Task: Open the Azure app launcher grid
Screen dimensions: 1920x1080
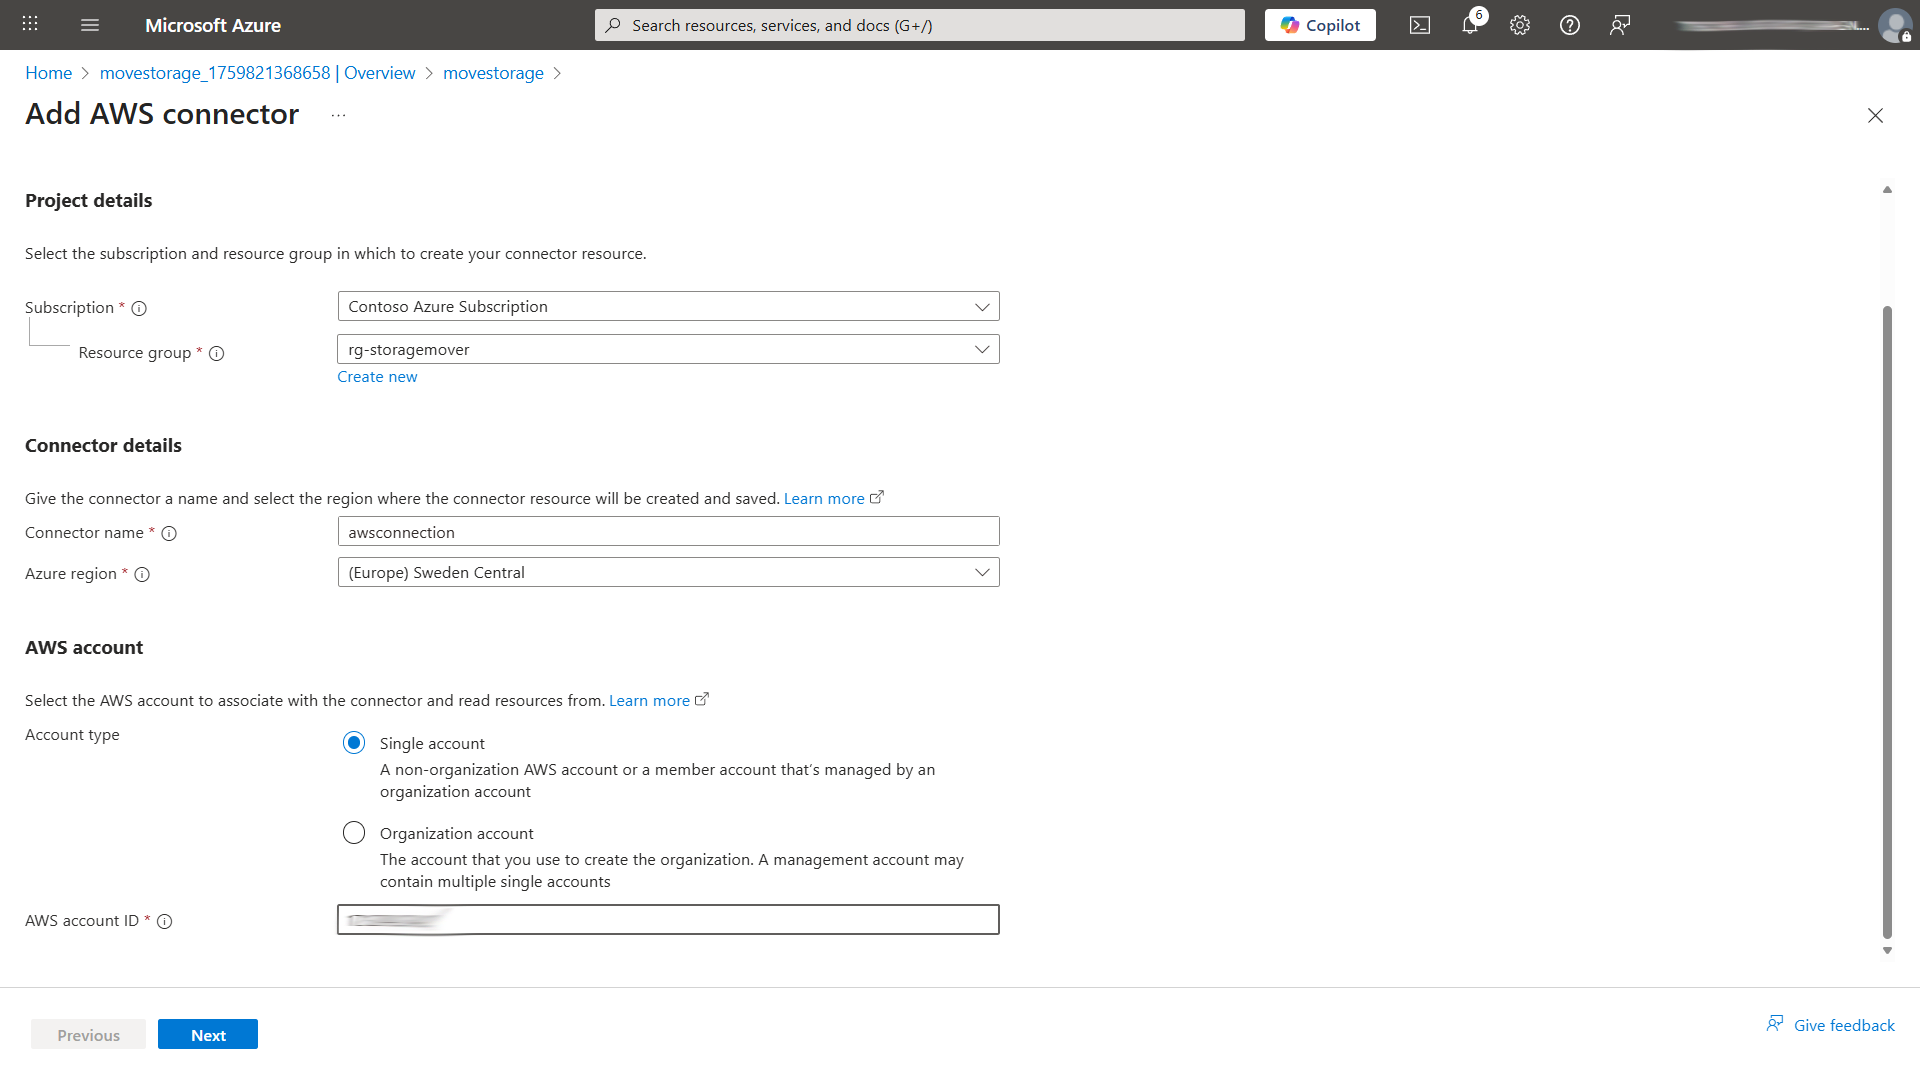Action: [x=29, y=24]
